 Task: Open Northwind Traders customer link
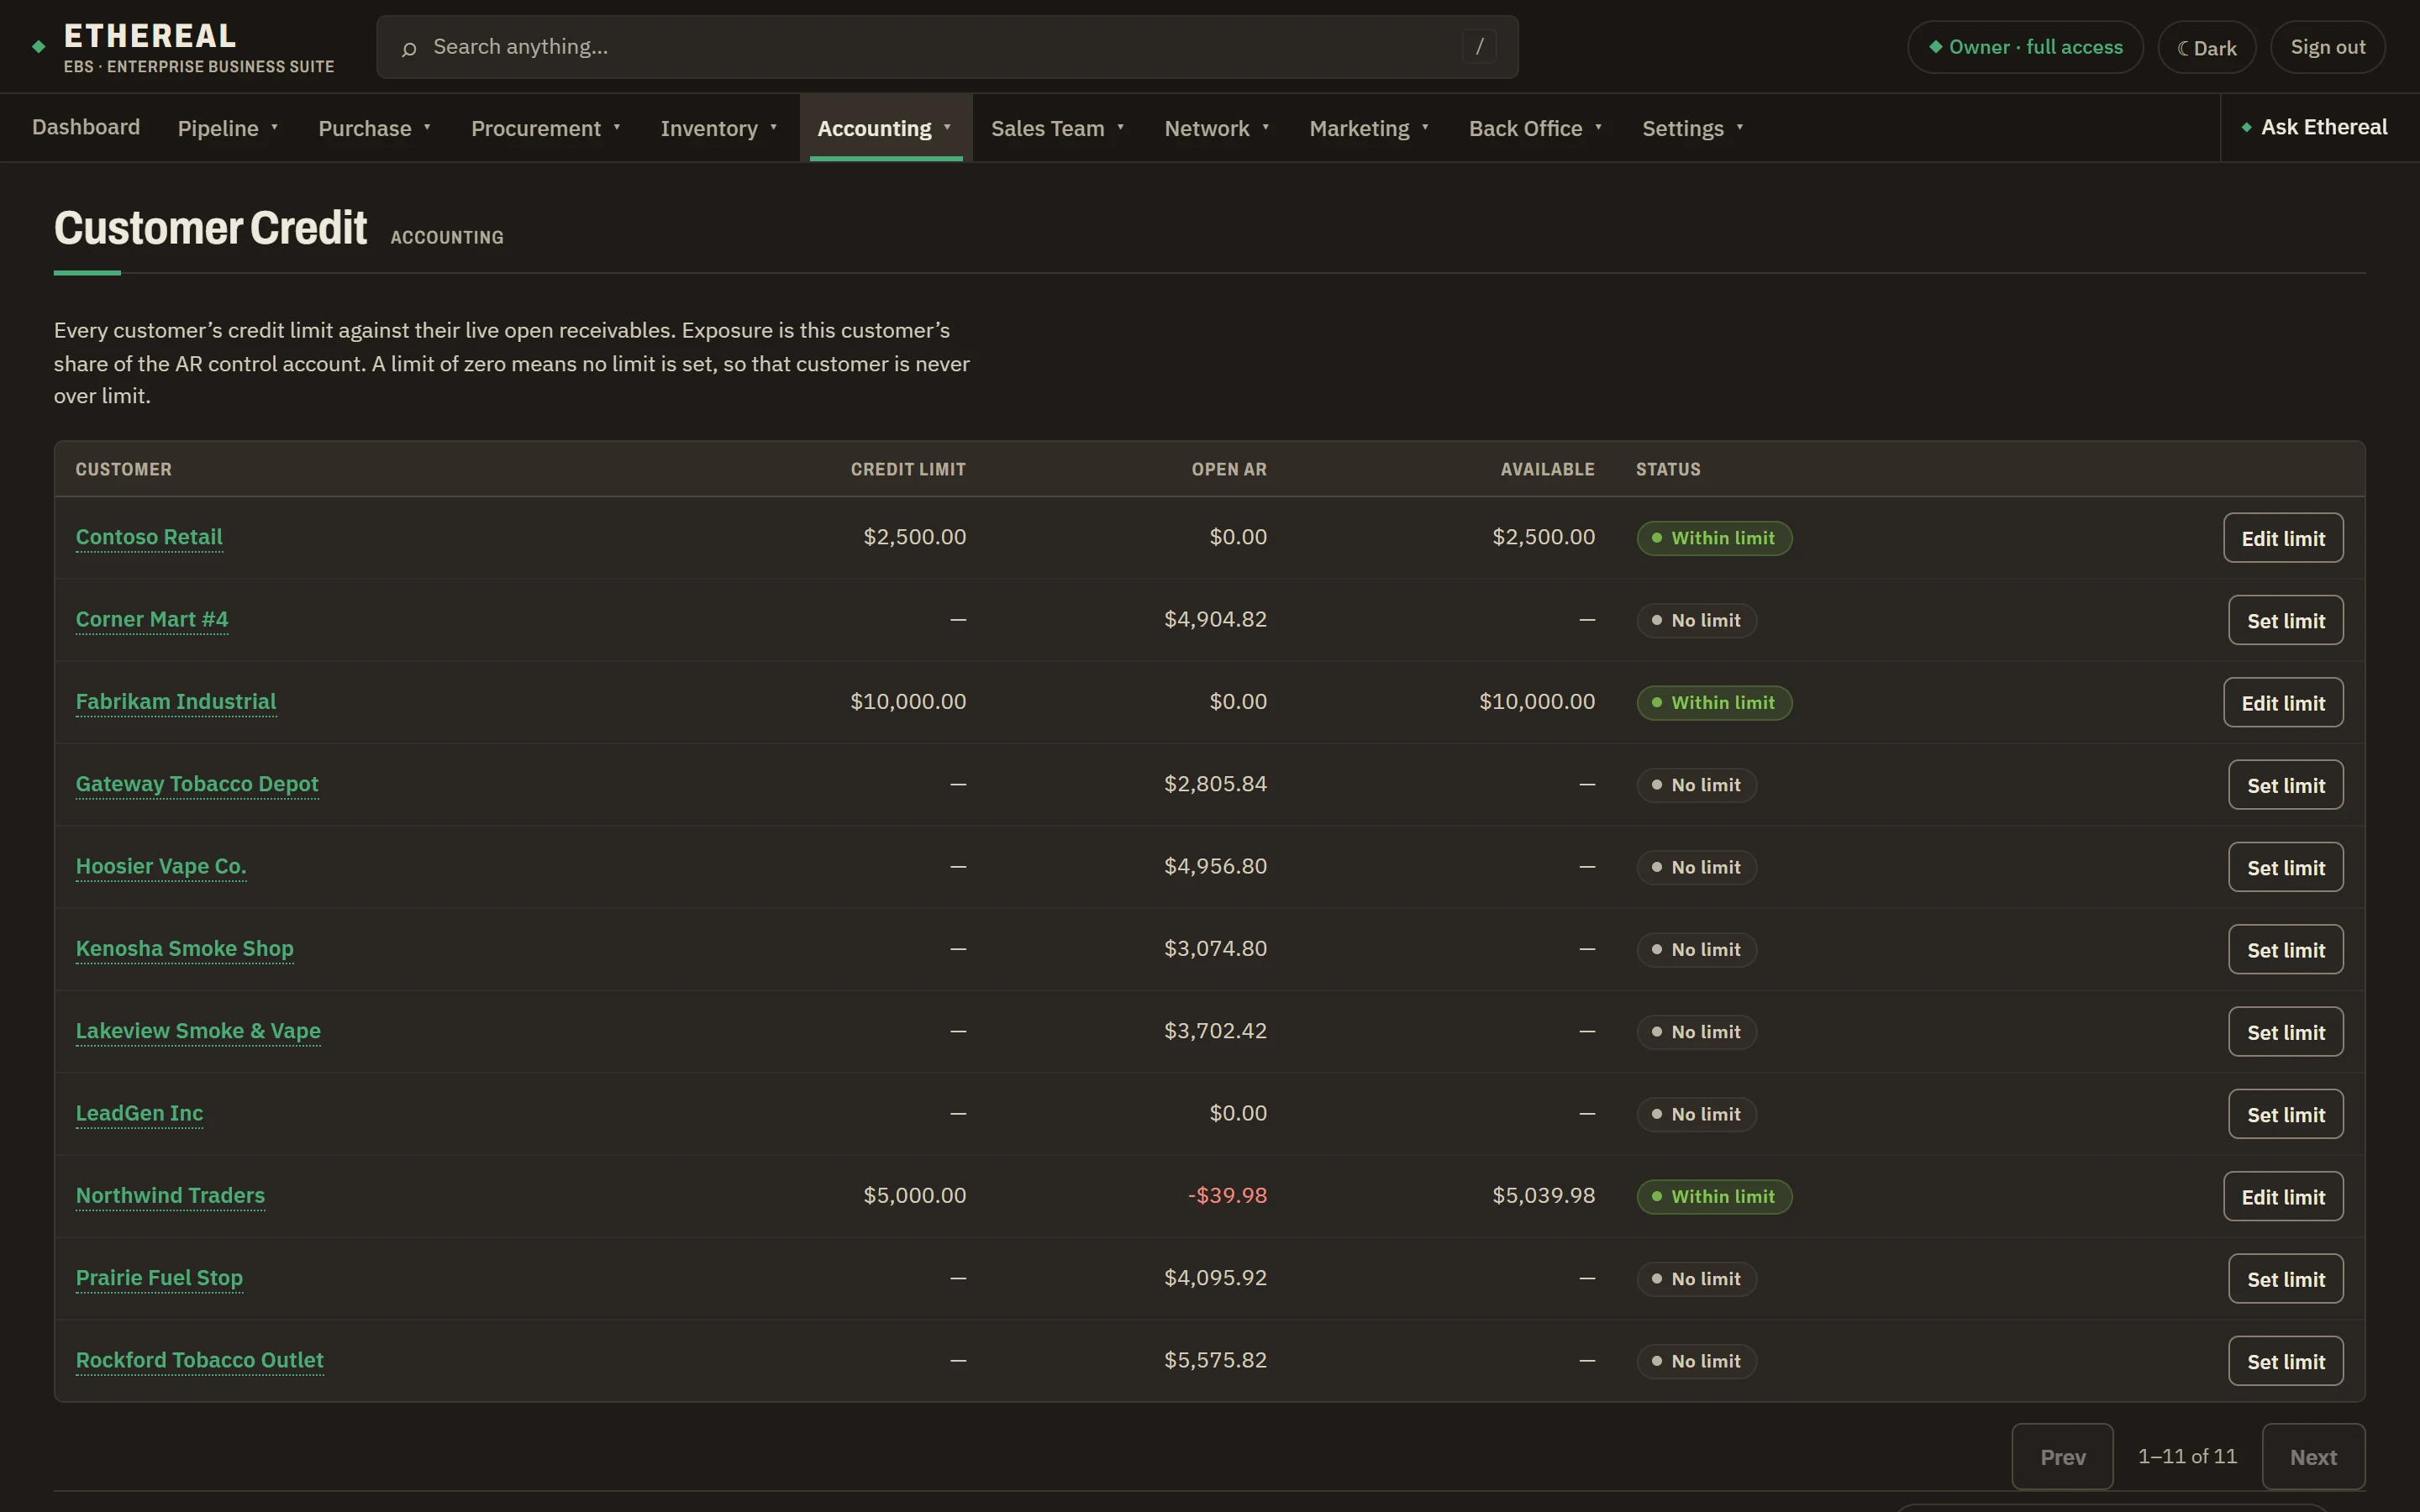click(x=170, y=1195)
